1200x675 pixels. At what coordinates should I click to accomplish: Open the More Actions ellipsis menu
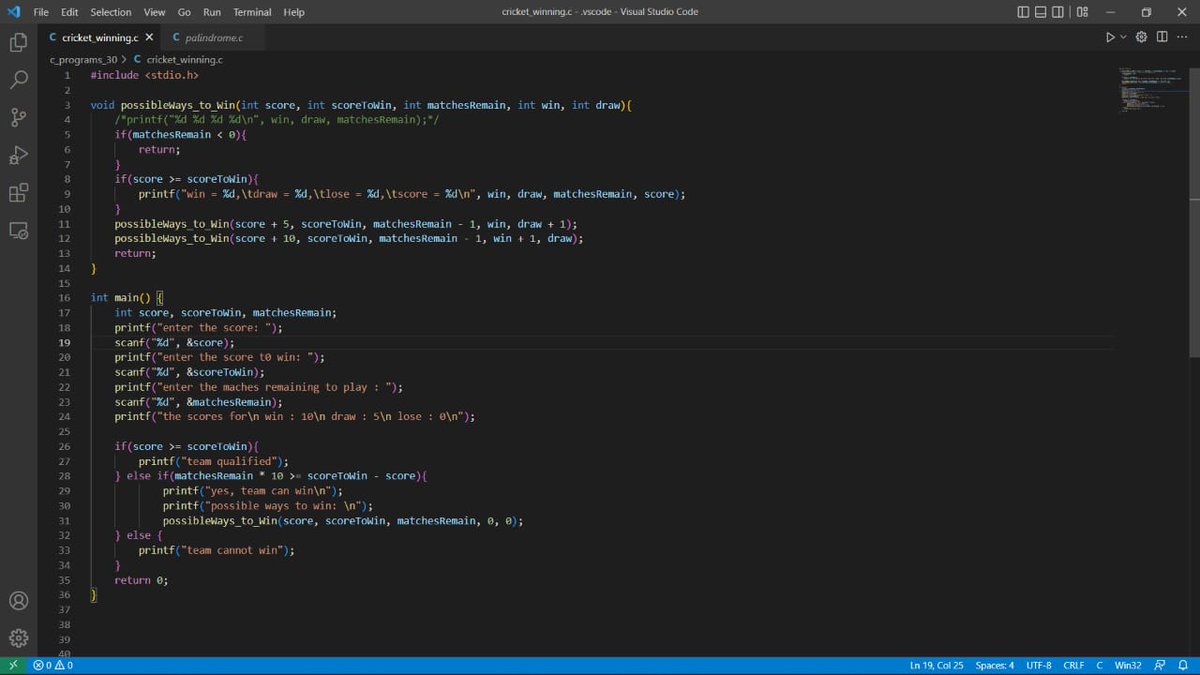1183,36
